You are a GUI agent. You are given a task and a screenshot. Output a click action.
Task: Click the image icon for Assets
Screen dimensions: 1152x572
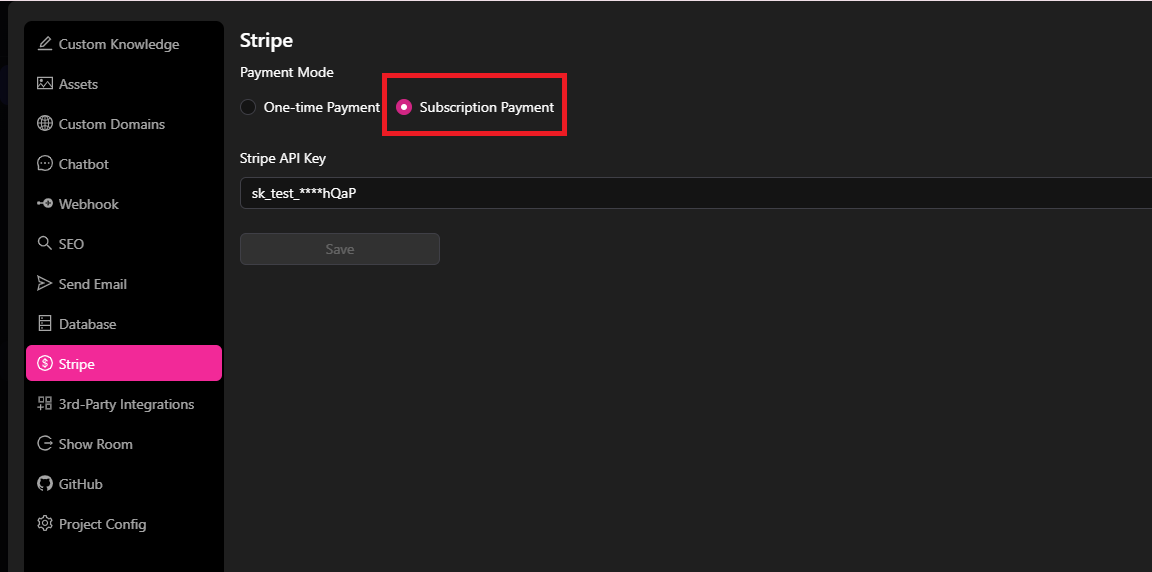click(x=44, y=84)
